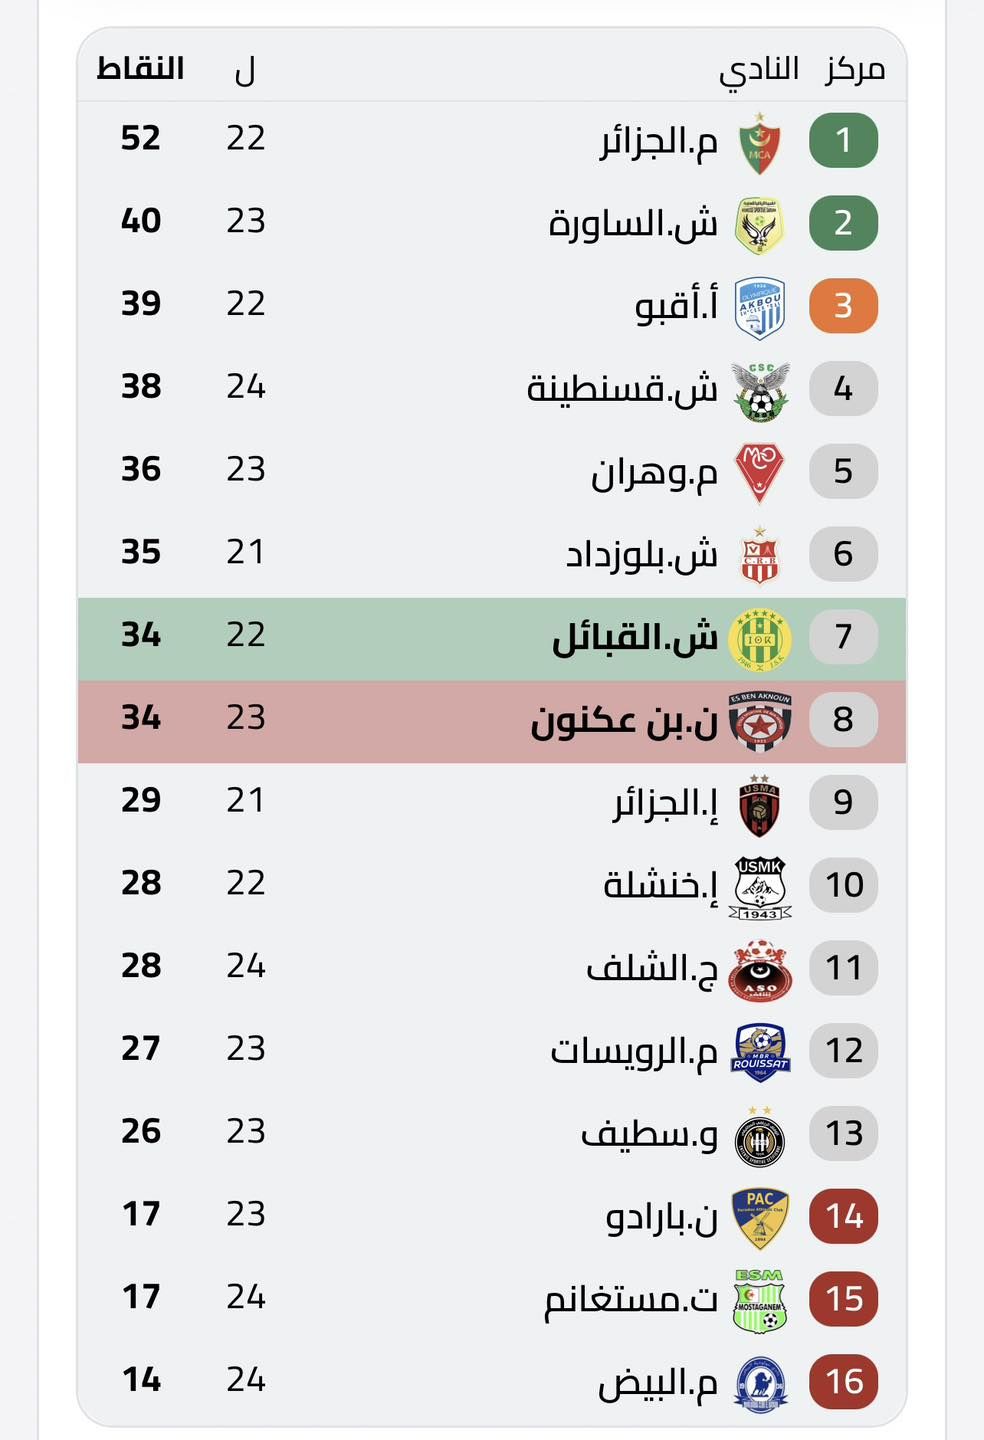Open the ش.القبائل team link
The width and height of the screenshot is (984, 1440).
tap(635, 637)
